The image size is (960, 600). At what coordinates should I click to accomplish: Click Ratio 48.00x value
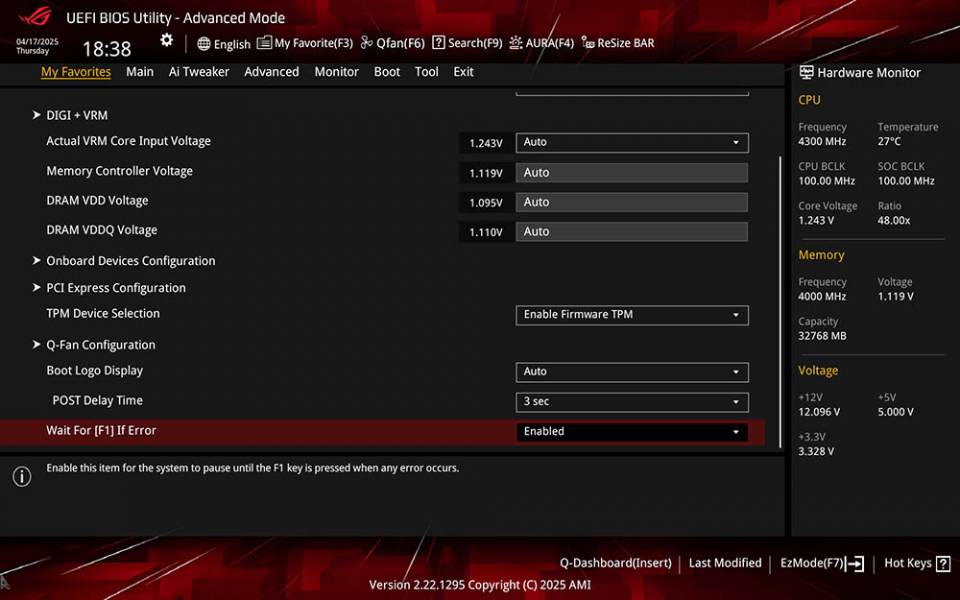[x=894, y=220]
